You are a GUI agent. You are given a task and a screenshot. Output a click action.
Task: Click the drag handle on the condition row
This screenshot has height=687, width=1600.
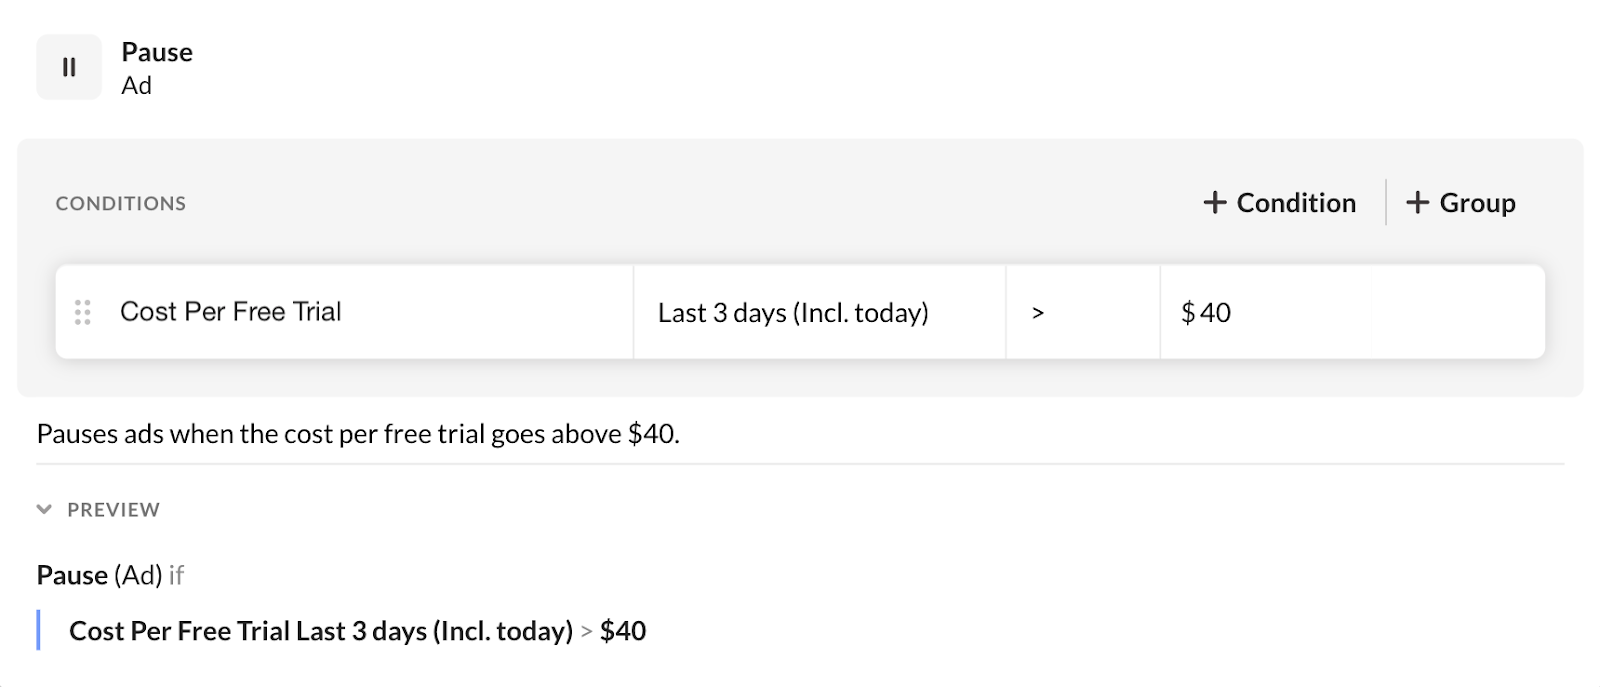click(83, 312)
